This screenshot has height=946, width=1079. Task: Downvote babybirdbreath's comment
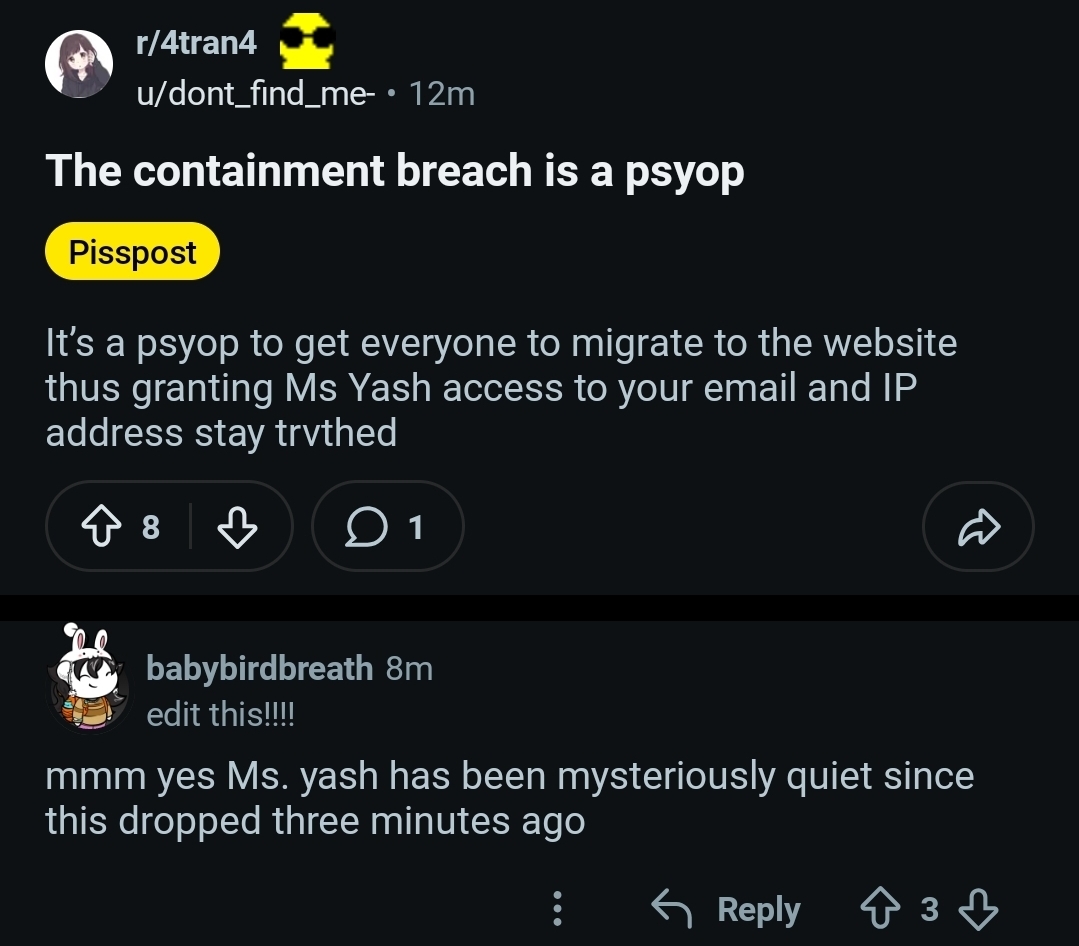pyautogui.click(x=978, y=908)
